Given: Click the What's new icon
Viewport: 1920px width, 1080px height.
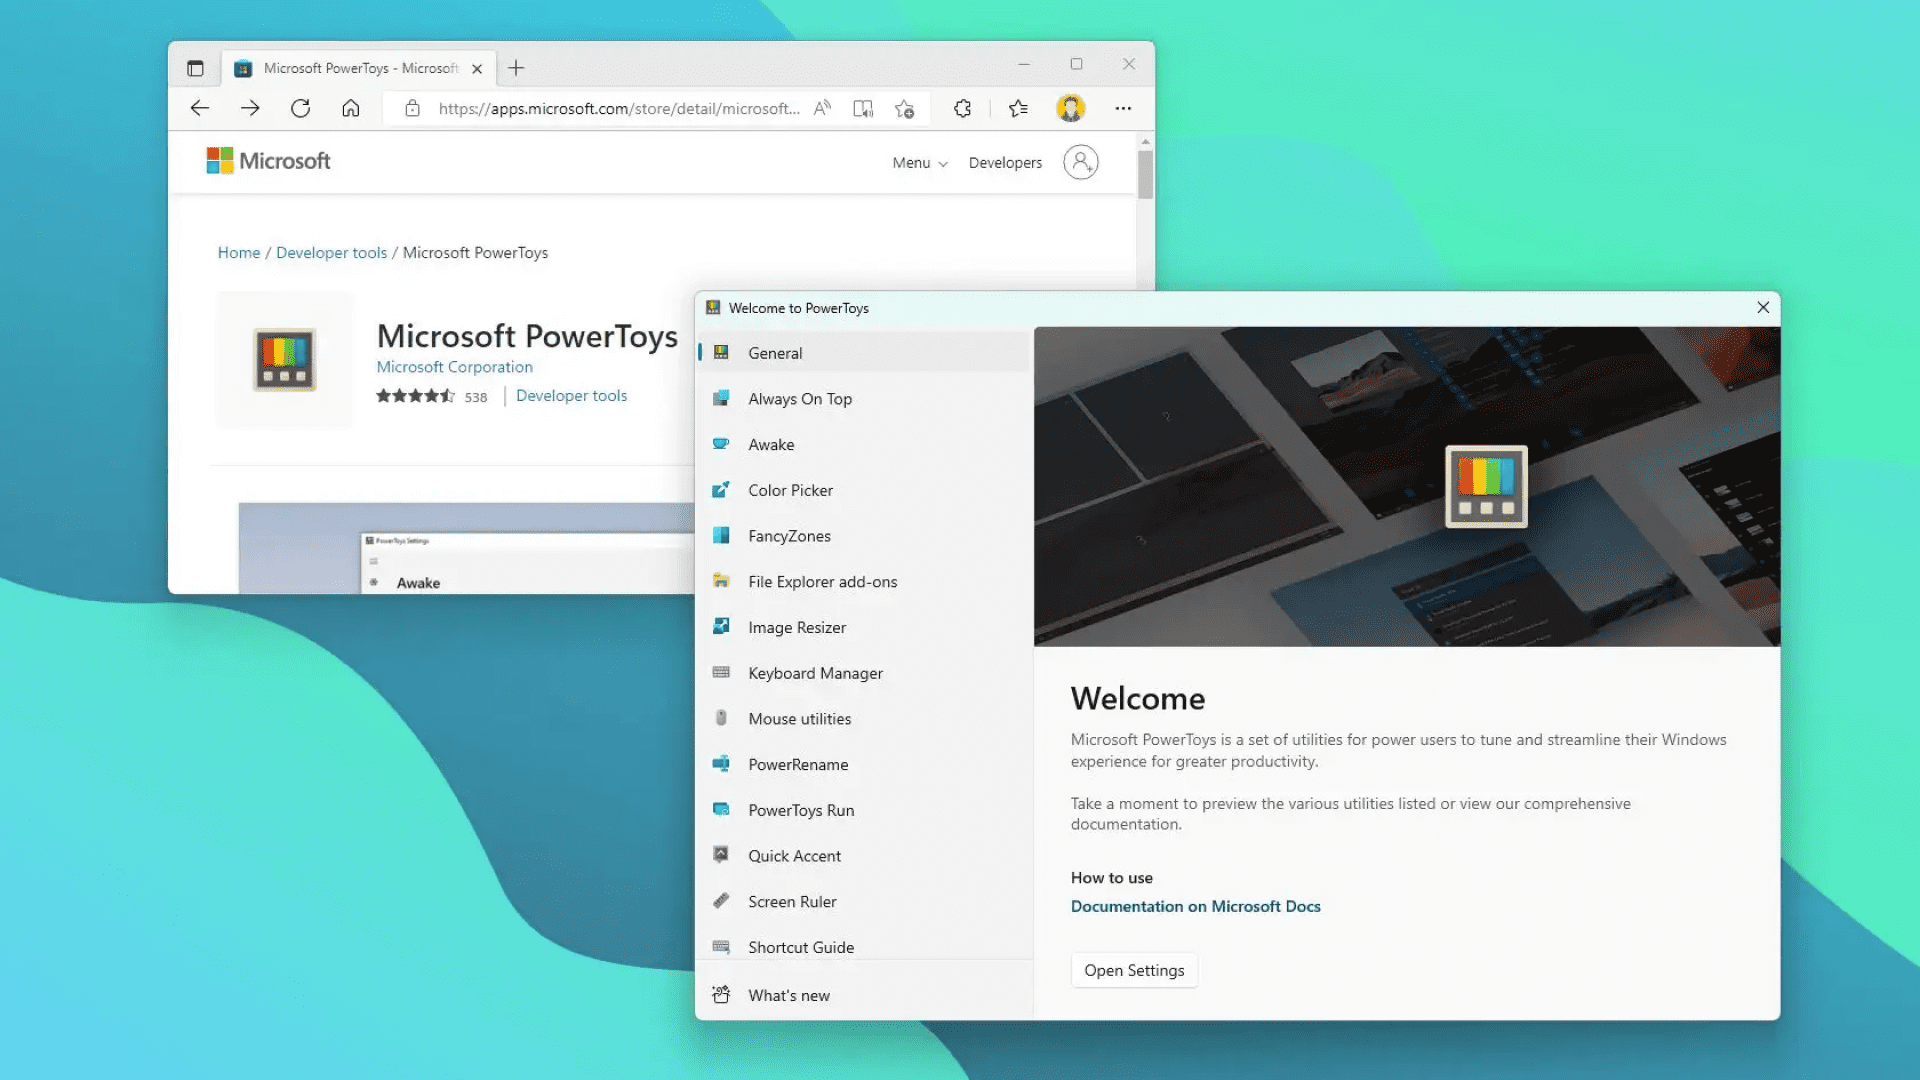Looking at the screenshot, I should point(721,995).
